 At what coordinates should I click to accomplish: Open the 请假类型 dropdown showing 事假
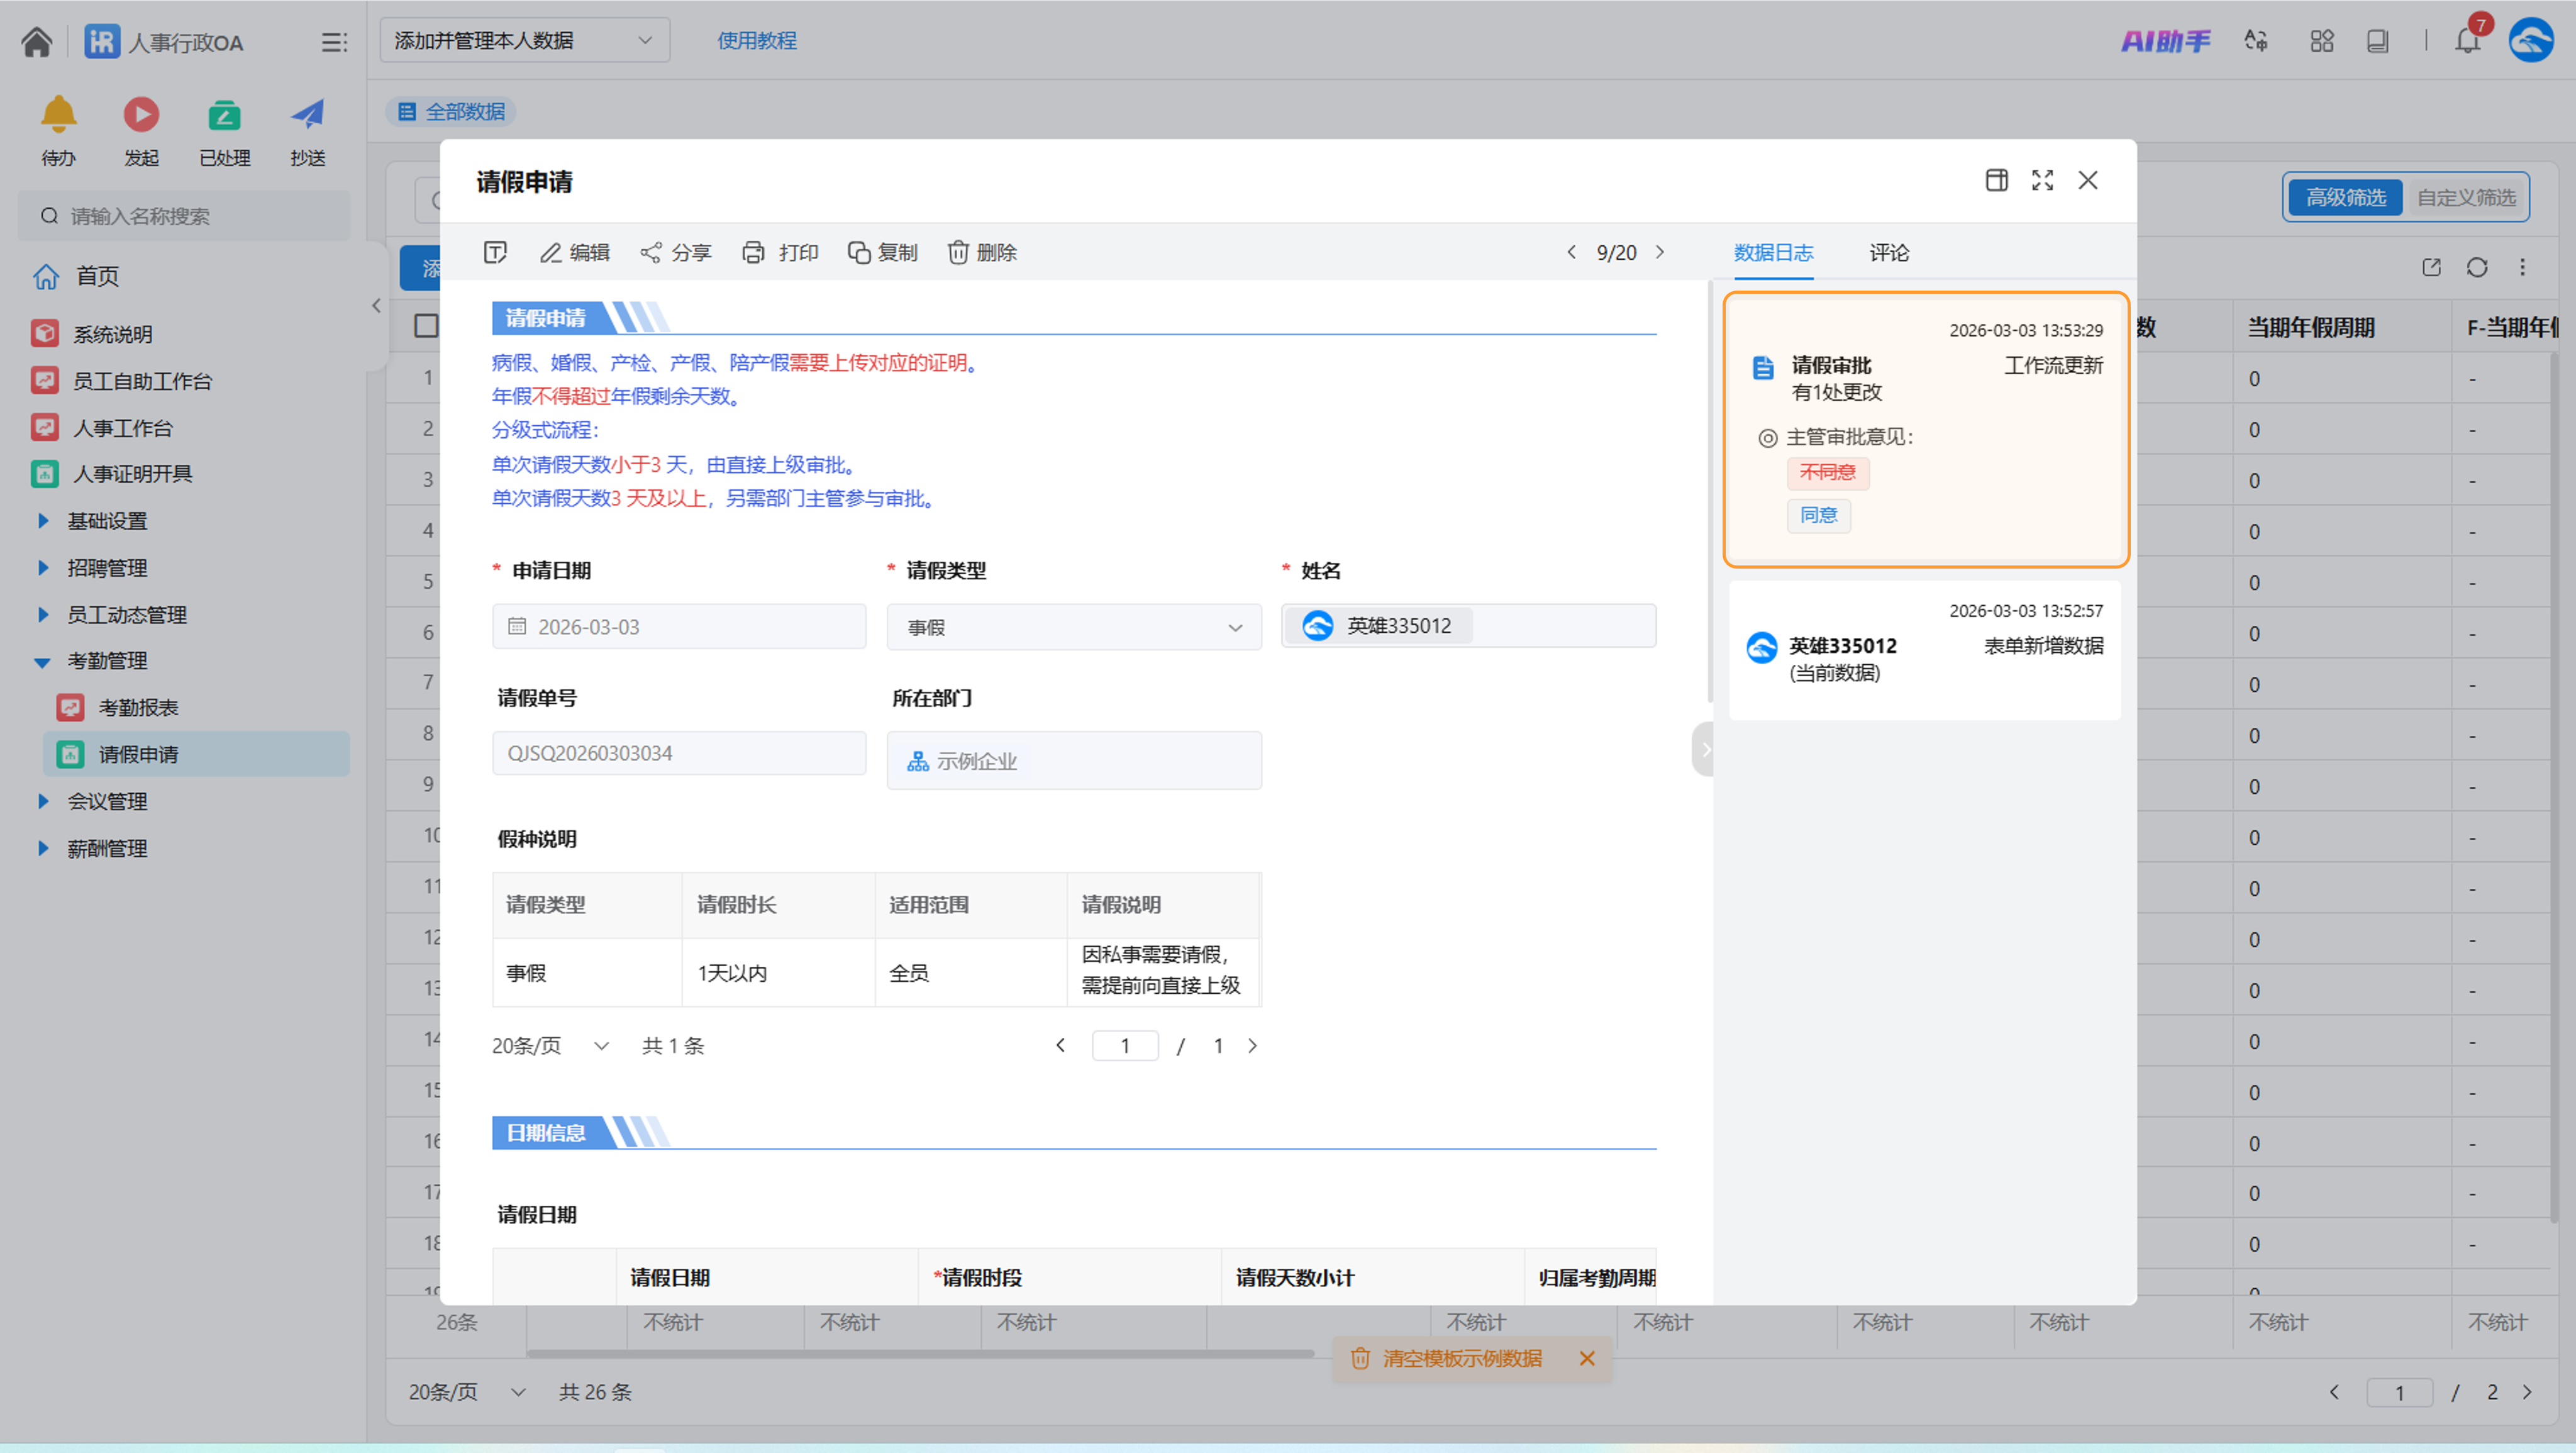coord(1073,627)
